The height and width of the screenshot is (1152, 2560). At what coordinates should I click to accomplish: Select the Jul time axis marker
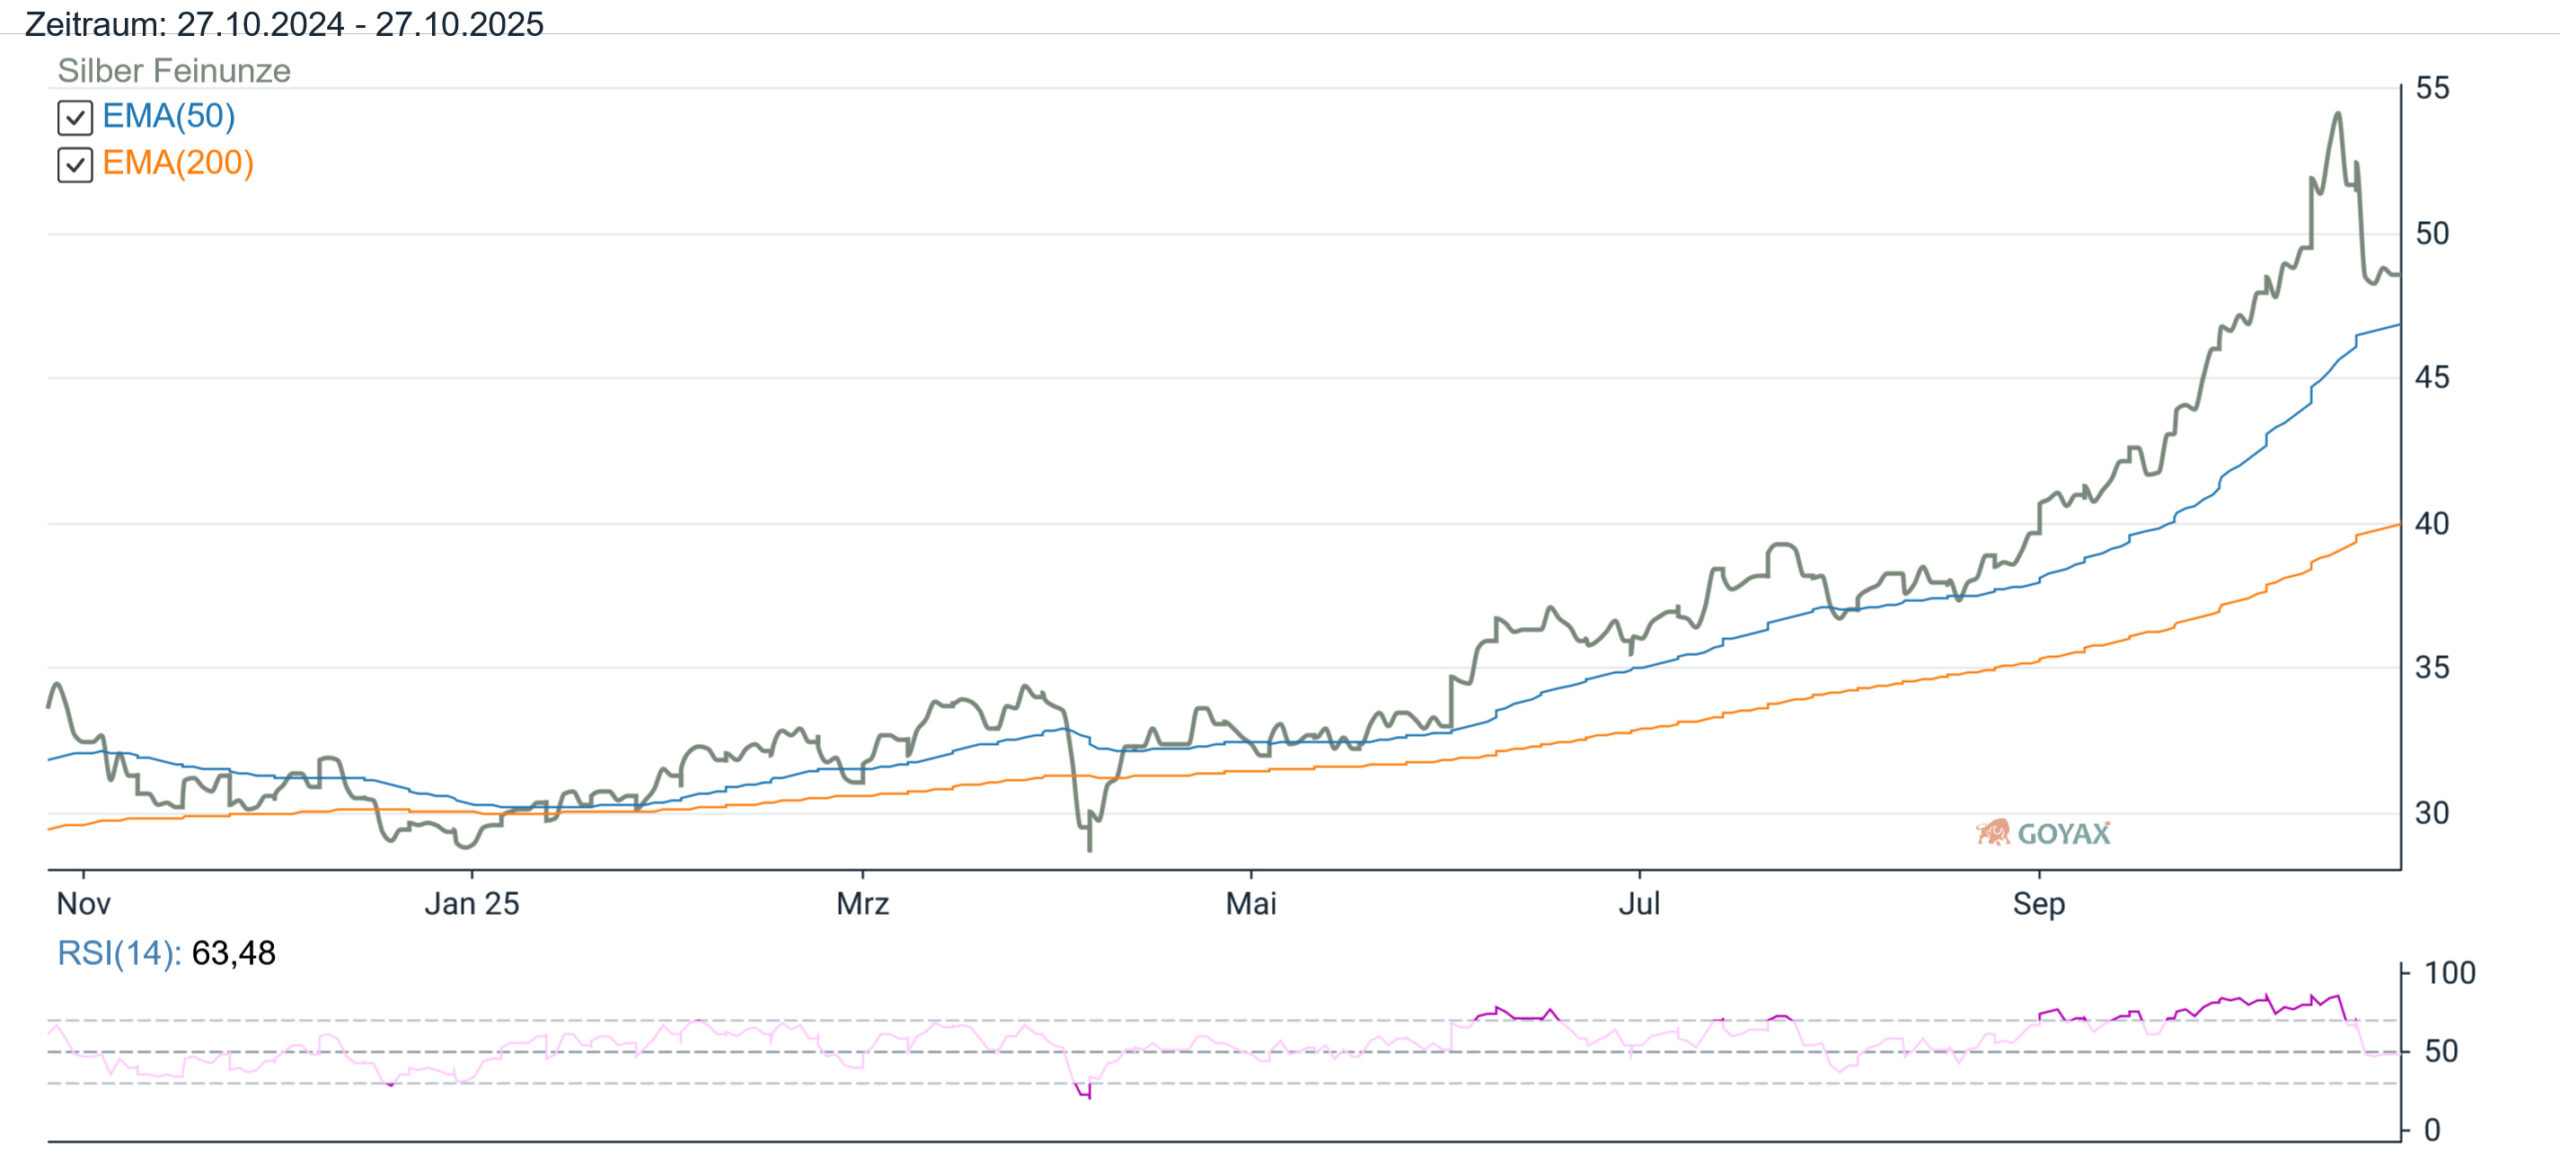click(x=1639, y=903)
